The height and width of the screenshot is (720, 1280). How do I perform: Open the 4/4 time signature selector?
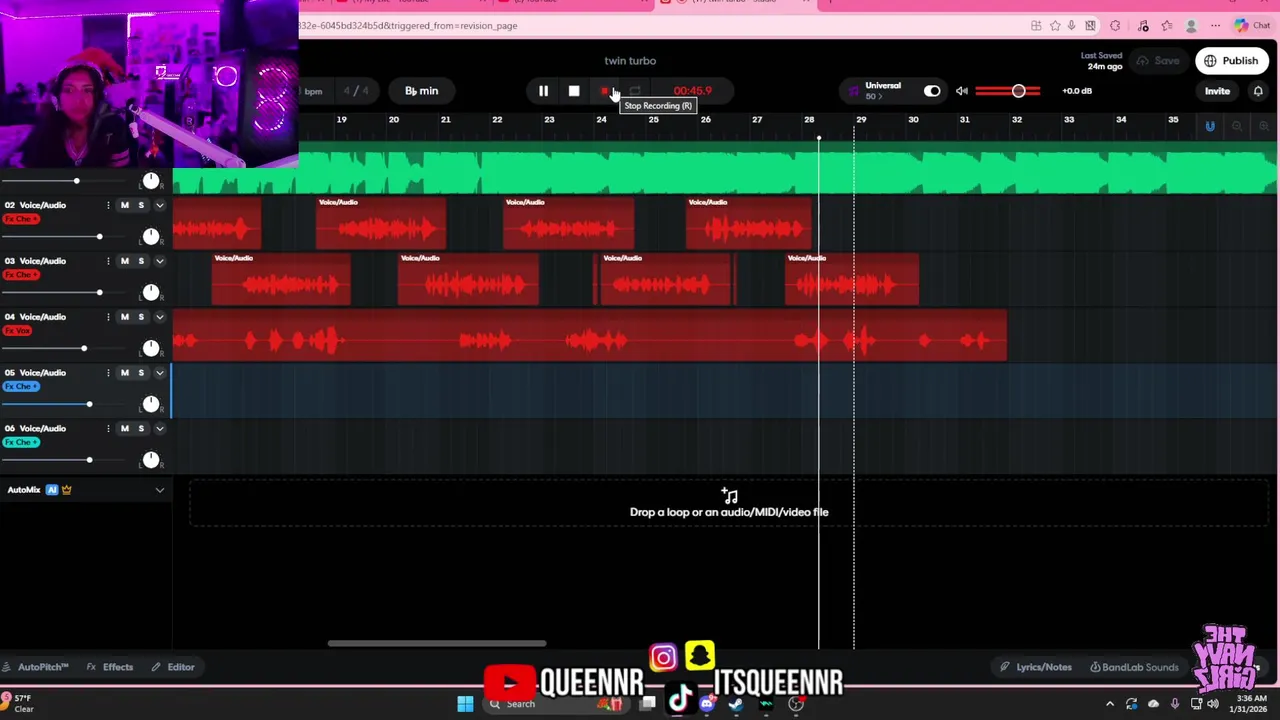coord(356,91)
